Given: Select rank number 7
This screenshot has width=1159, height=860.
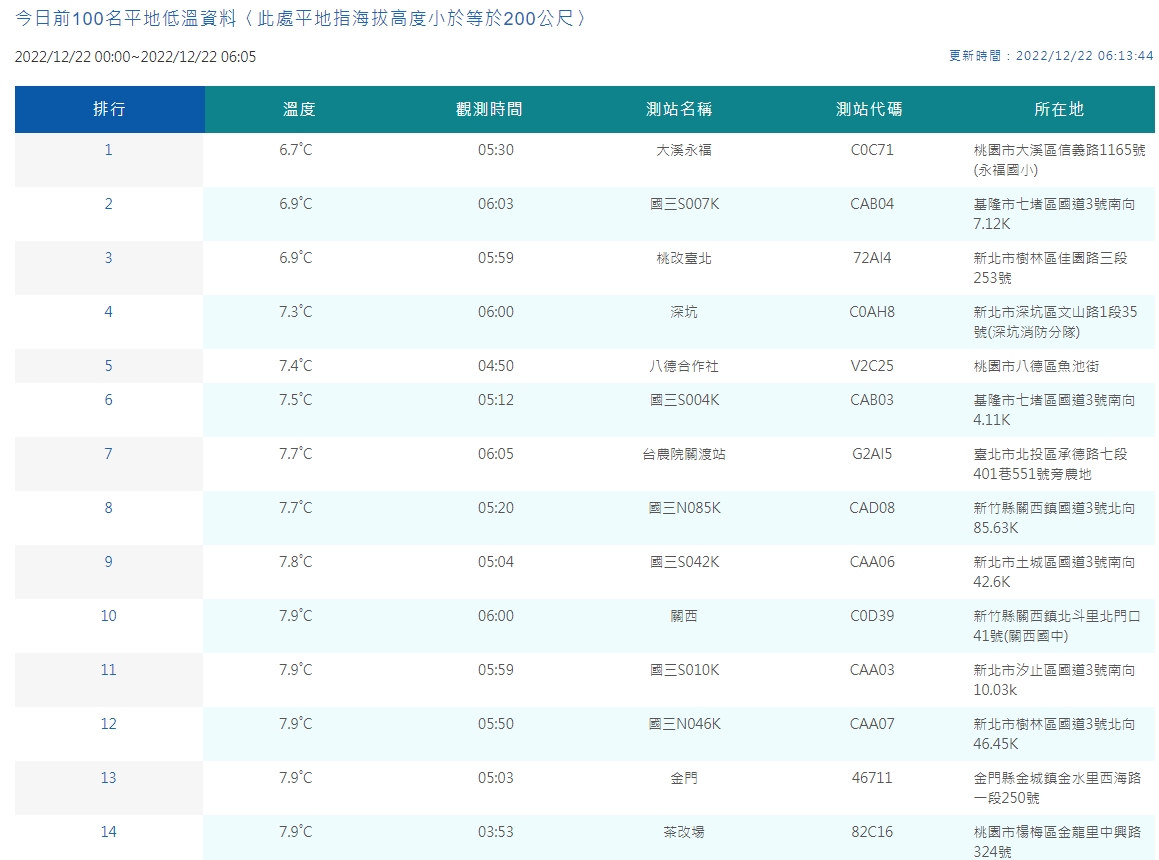Looking at the screenshot, I should pyautogui.click(x=109, y=454).
